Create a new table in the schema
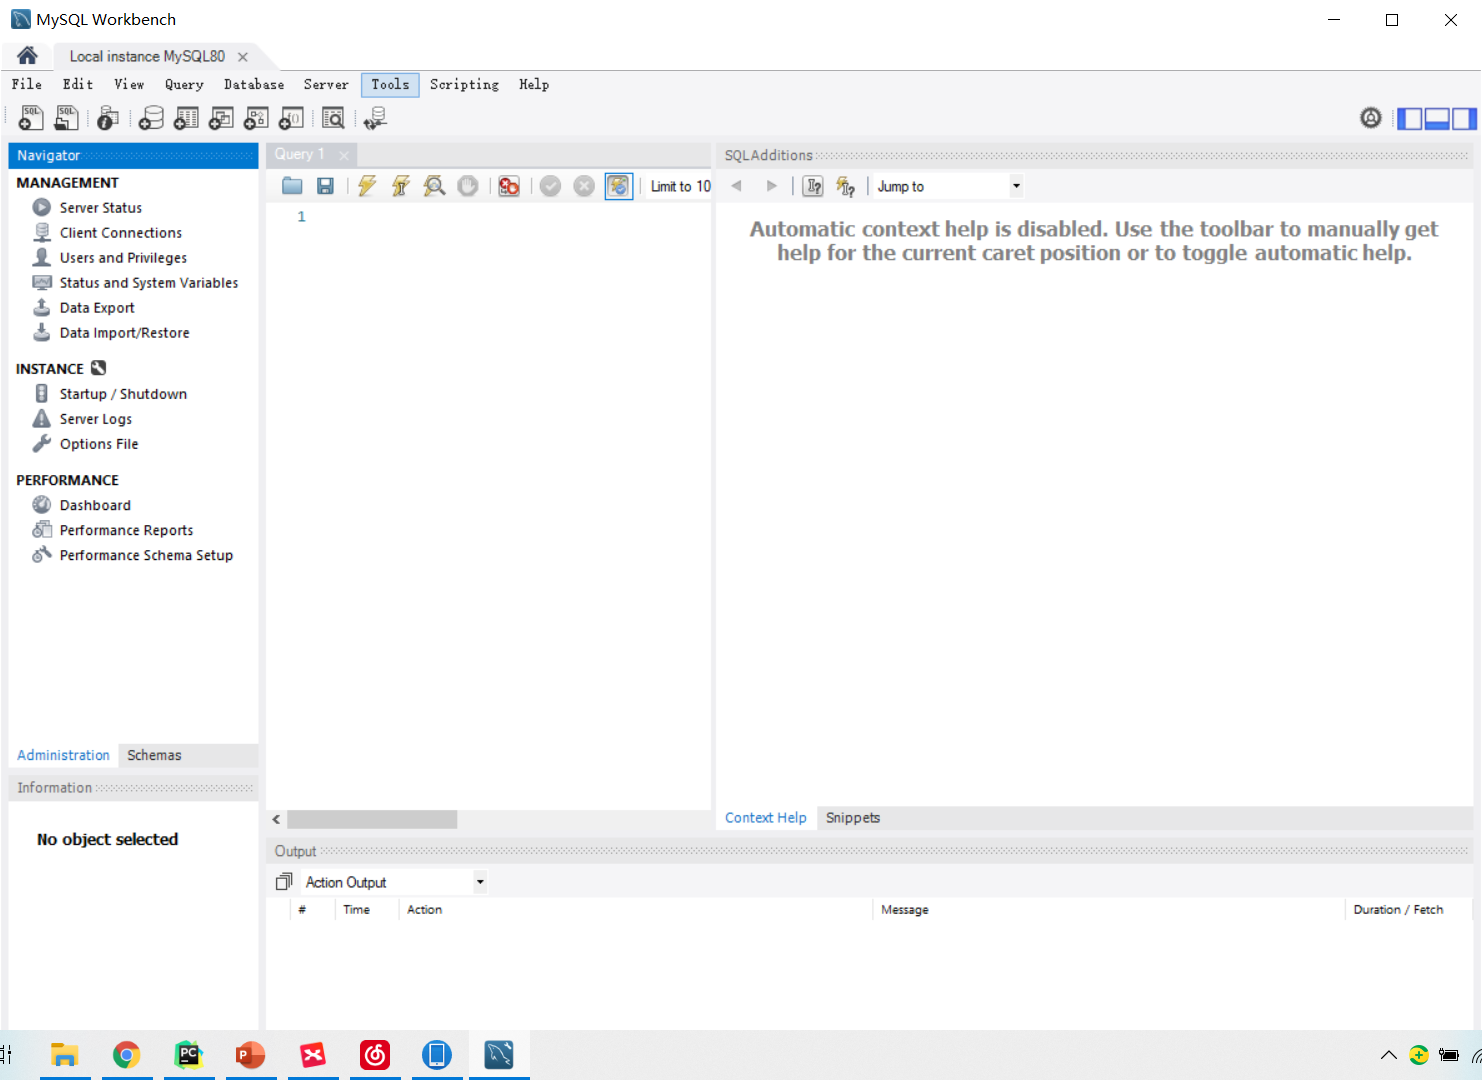Image resolution: width=1482 pixels, height=1080 pixels. tap(186, 117)
